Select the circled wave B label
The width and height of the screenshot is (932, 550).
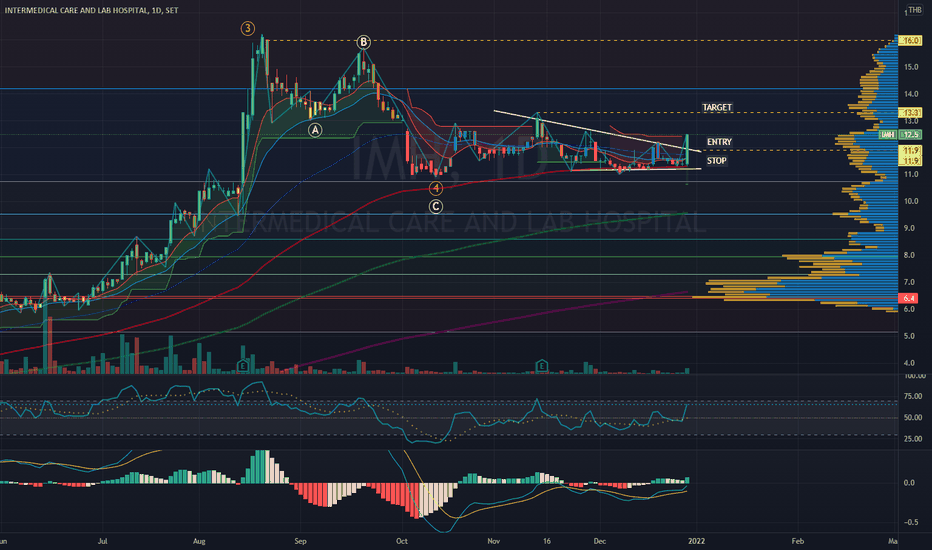tap(363, 42)
